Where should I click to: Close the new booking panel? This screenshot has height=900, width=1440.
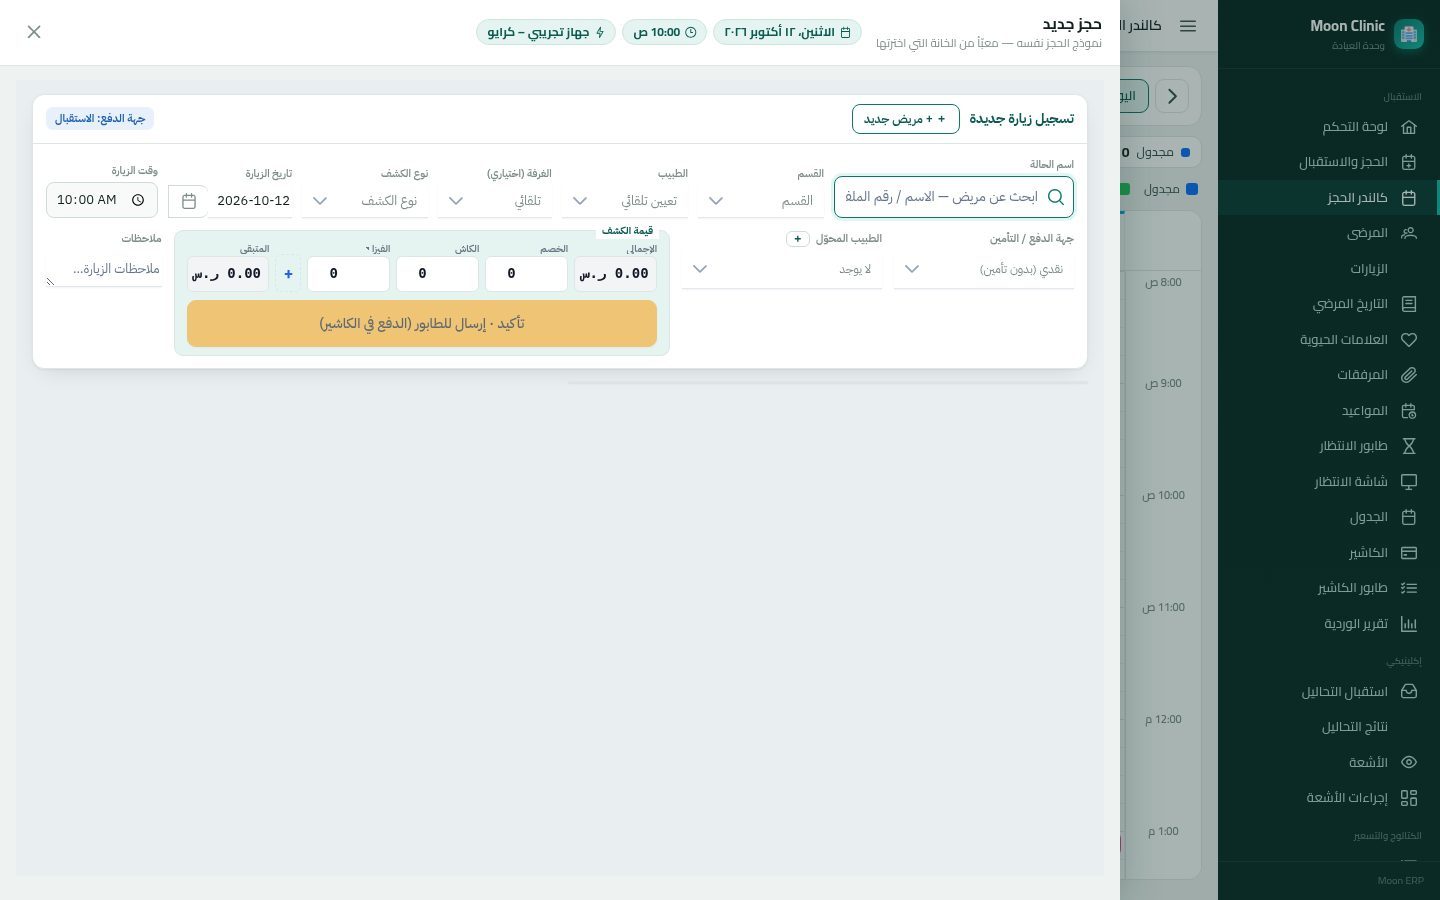click(x=34, y=32)
